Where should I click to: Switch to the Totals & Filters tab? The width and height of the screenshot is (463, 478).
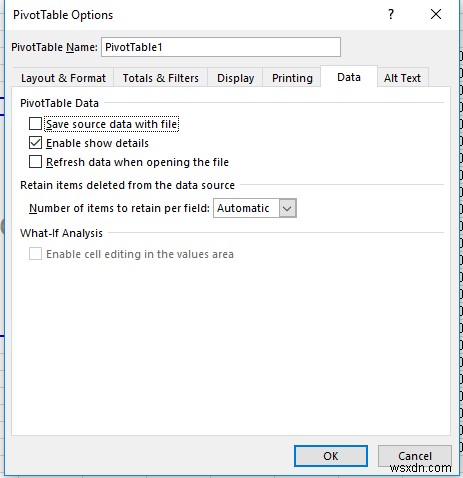point(161,78)
